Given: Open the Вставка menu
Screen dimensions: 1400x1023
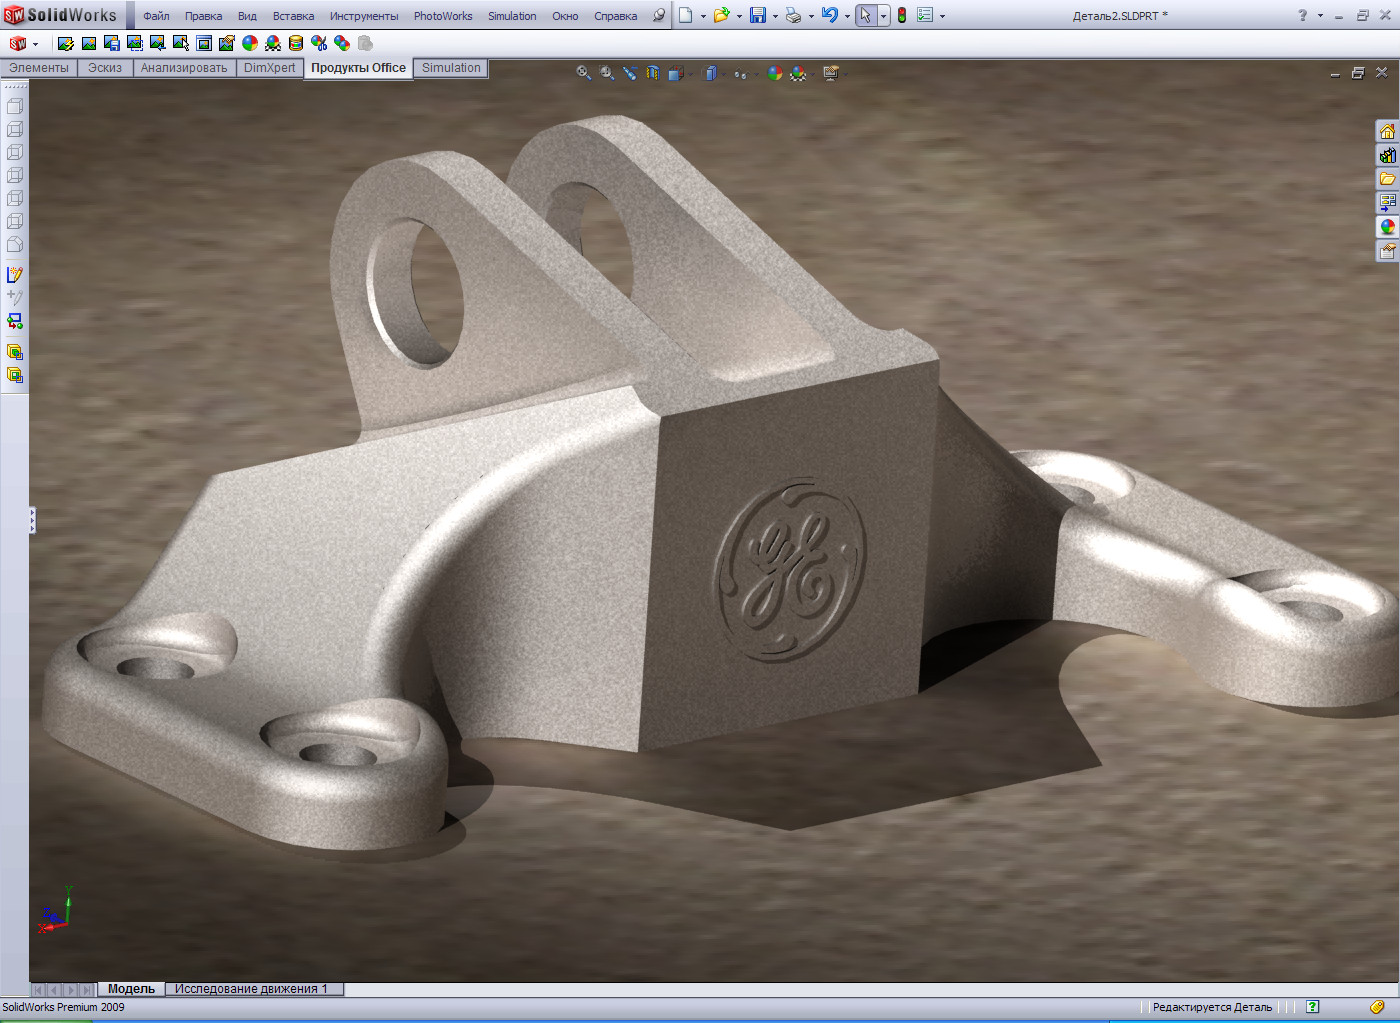Looking at the screenshot, I should coord(293,16).
